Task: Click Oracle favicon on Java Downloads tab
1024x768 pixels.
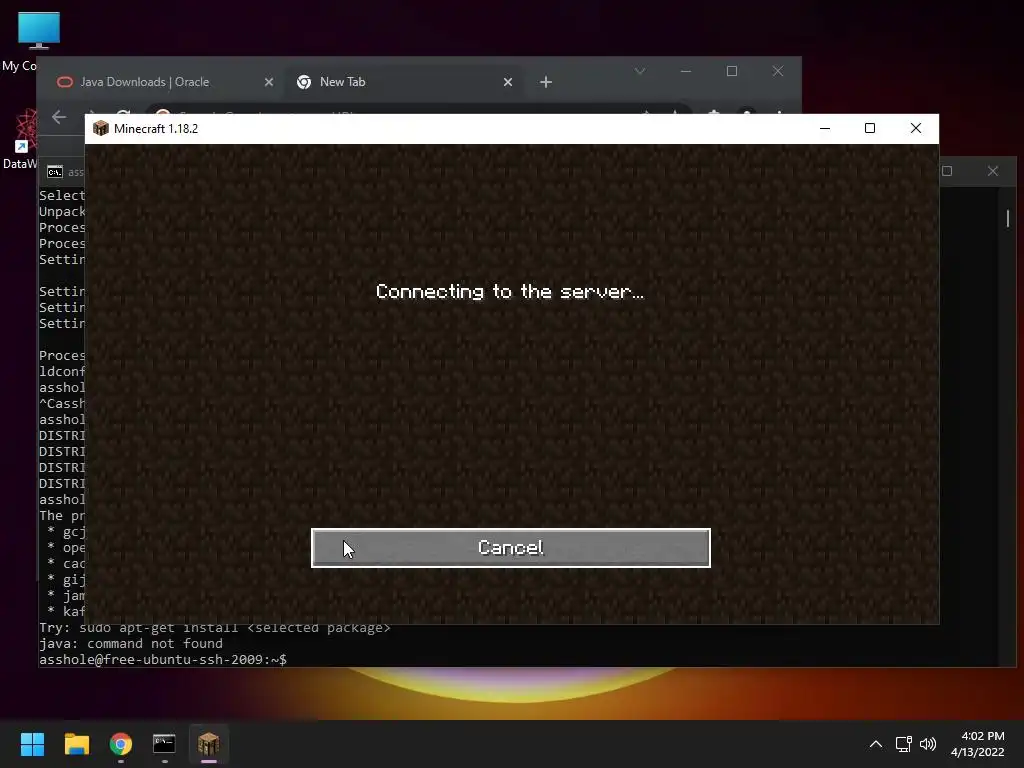Action: pos(65,82)
